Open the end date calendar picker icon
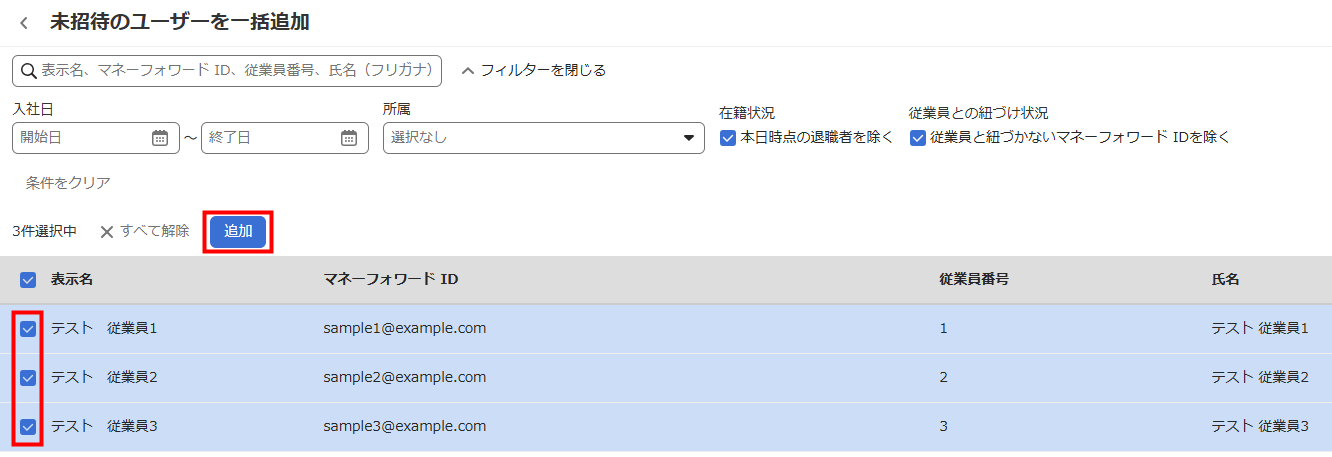 click(x=349, y=138)
